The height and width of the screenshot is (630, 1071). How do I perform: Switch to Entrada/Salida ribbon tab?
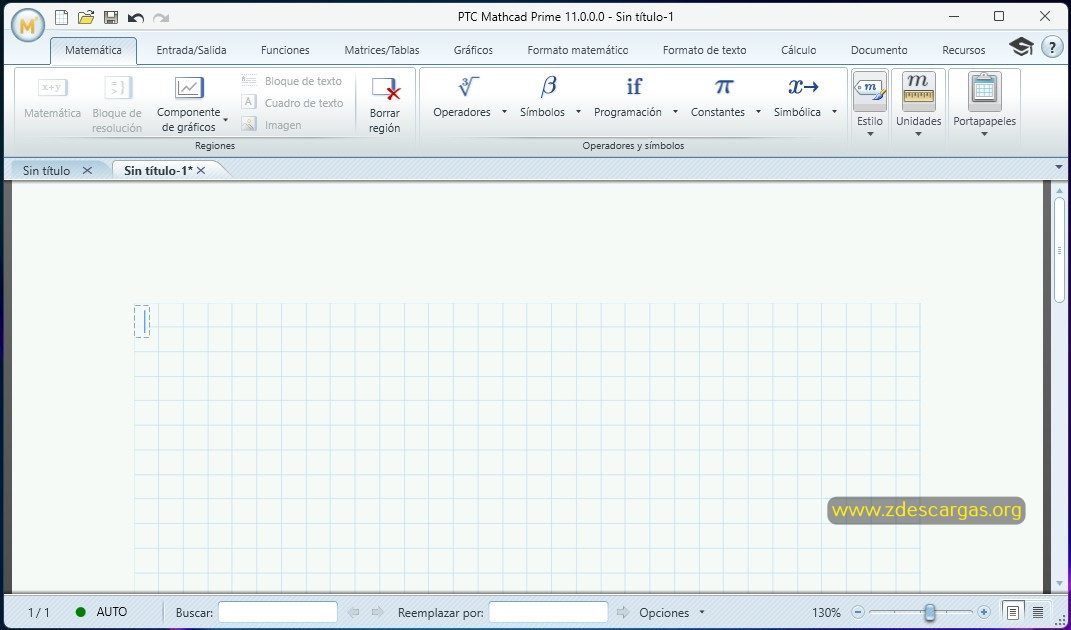[x=191, y=50]
